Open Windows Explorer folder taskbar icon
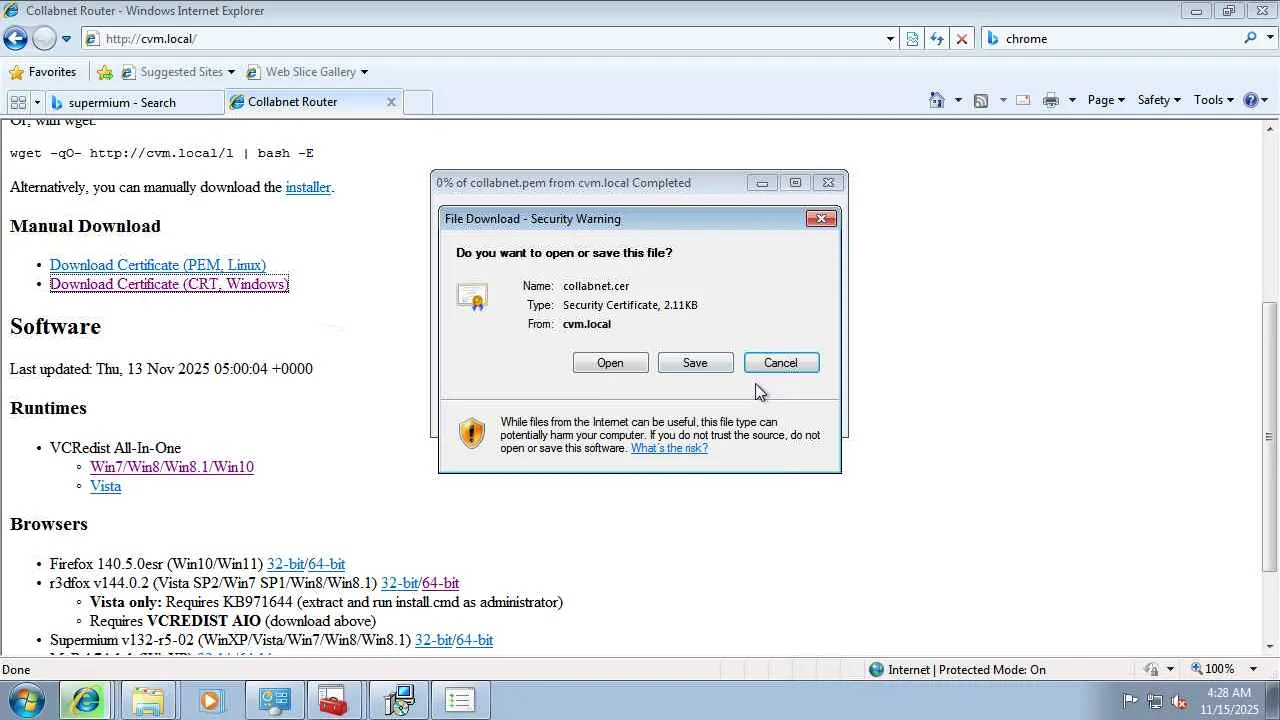The height and width of the screenshot is (720, 1280). click(x=148, y=700)
